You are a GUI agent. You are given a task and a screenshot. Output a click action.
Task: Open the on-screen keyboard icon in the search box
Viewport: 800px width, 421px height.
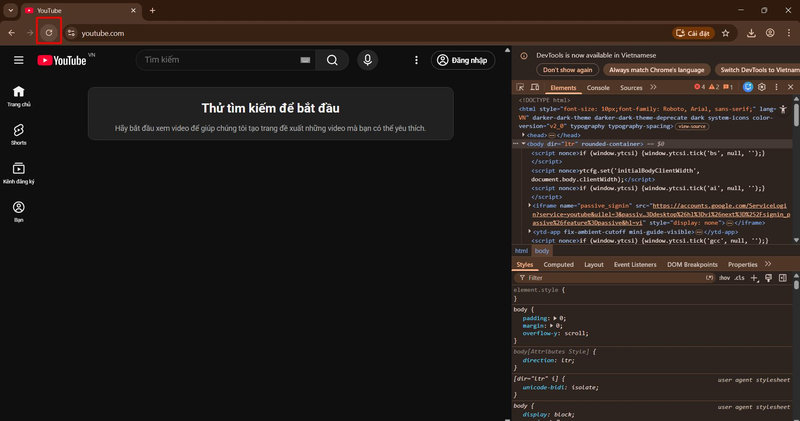click(x=305, y=60)
